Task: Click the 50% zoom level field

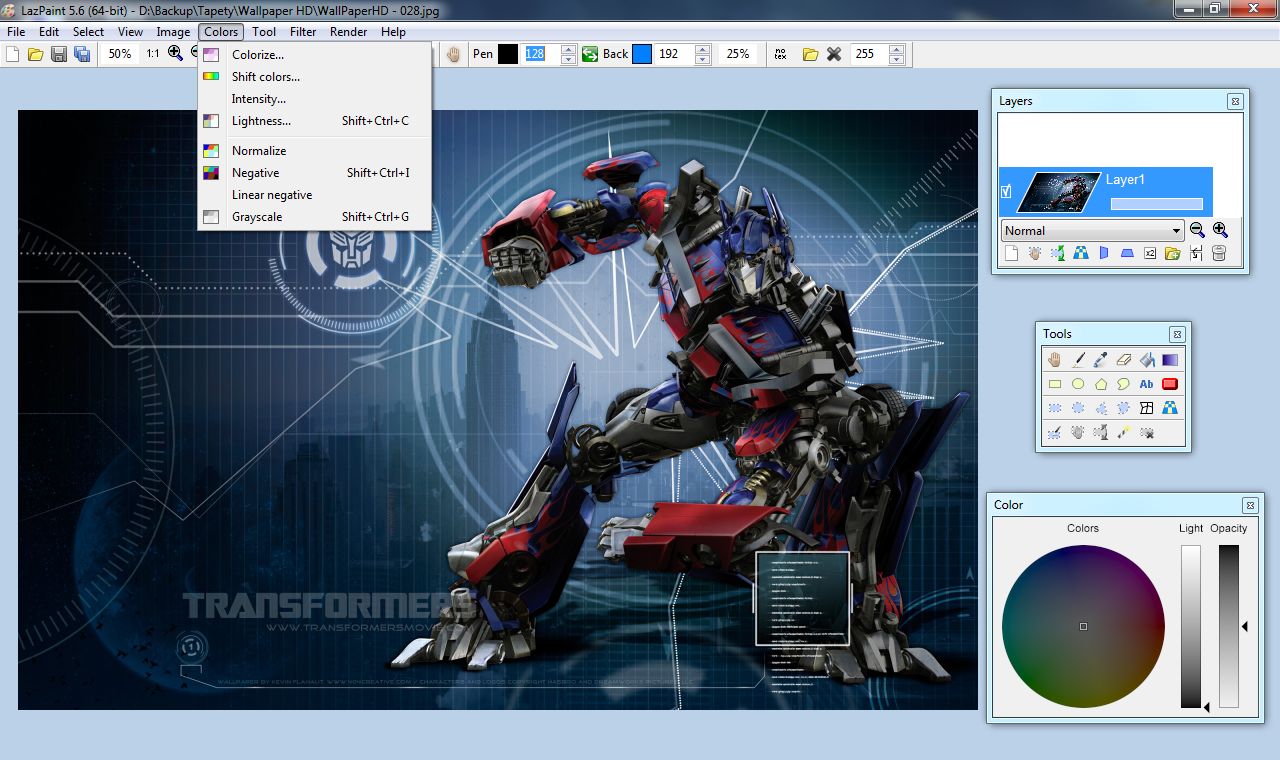Action: pos(120,54)
